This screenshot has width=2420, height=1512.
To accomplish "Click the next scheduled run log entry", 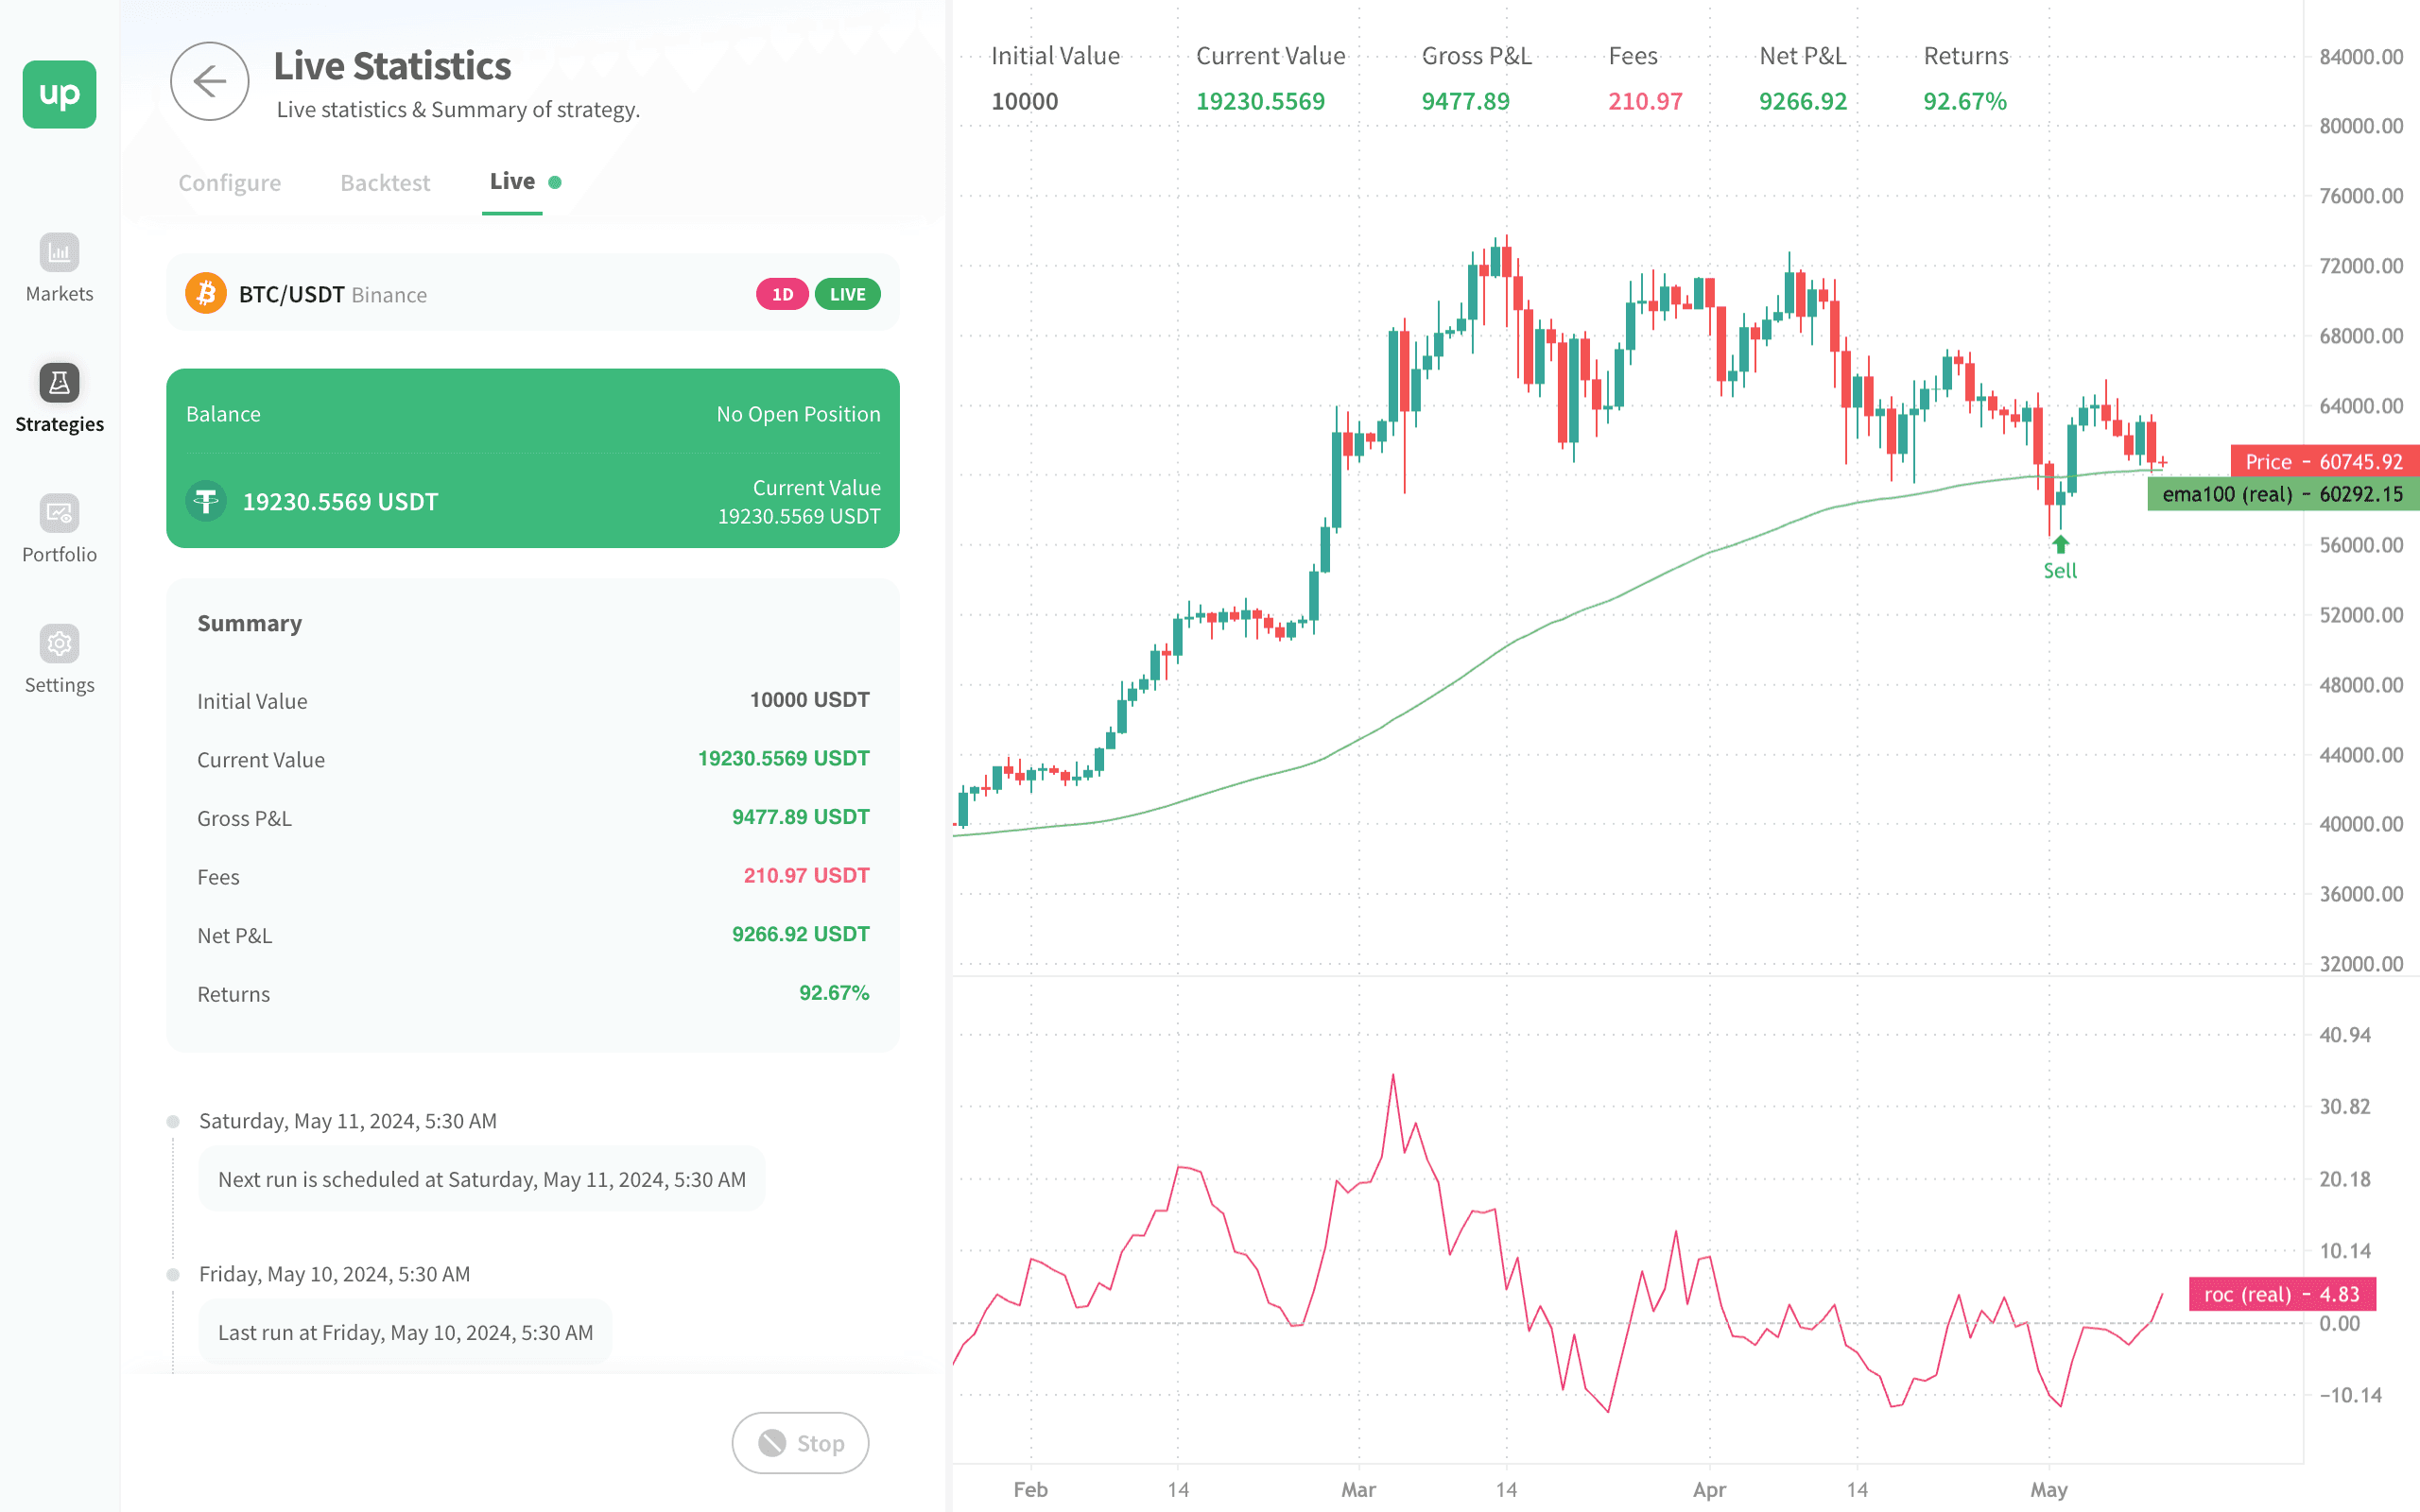I will 481,1179.
